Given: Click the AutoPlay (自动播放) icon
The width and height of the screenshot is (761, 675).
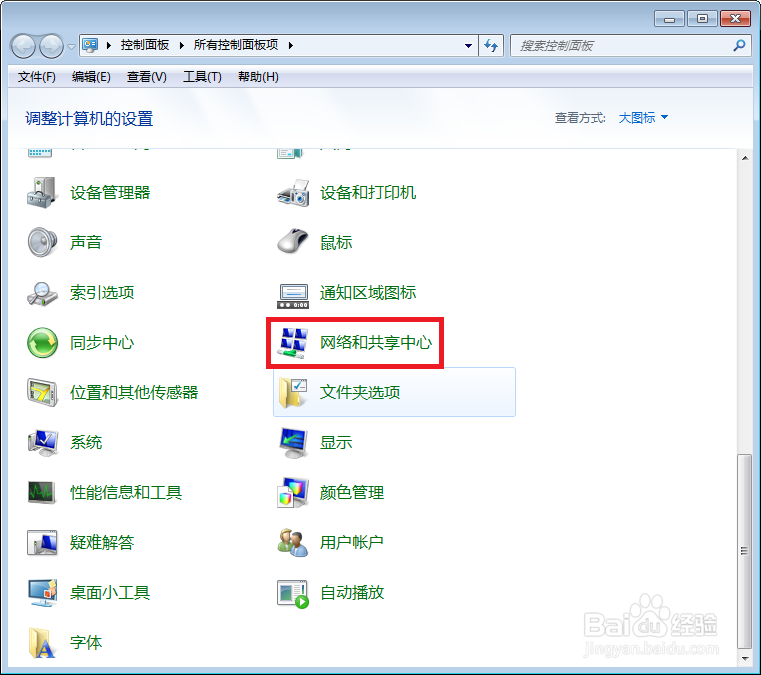Looking at the screenshot, I should (x=293, y=594).
